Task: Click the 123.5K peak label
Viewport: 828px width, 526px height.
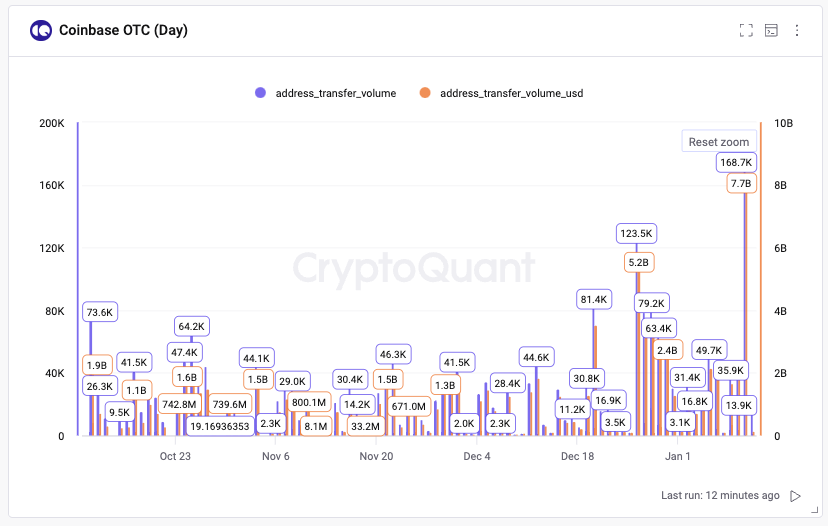Action: [x=636, y=234]
